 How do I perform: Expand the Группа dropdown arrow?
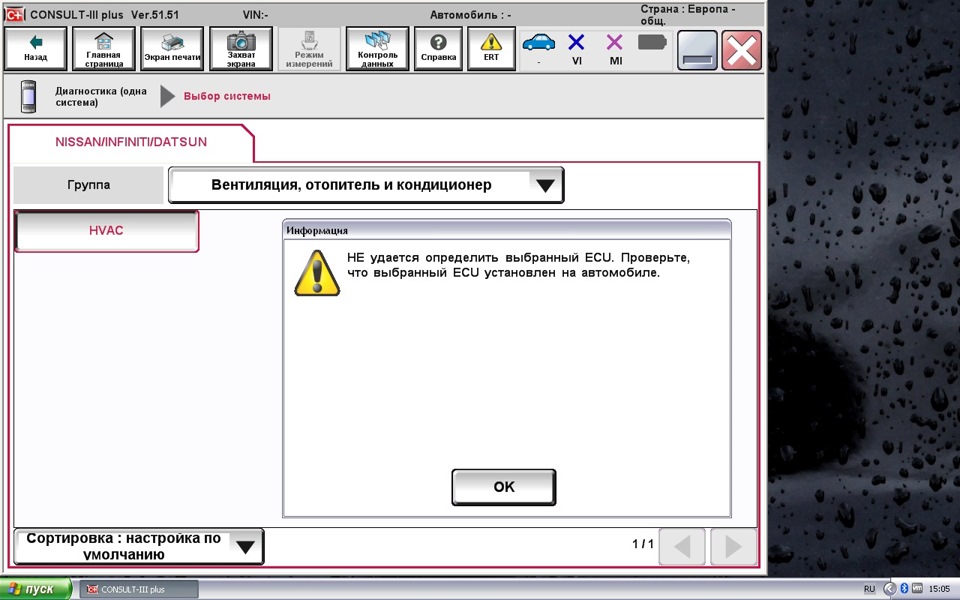click(x=545, y=185)
